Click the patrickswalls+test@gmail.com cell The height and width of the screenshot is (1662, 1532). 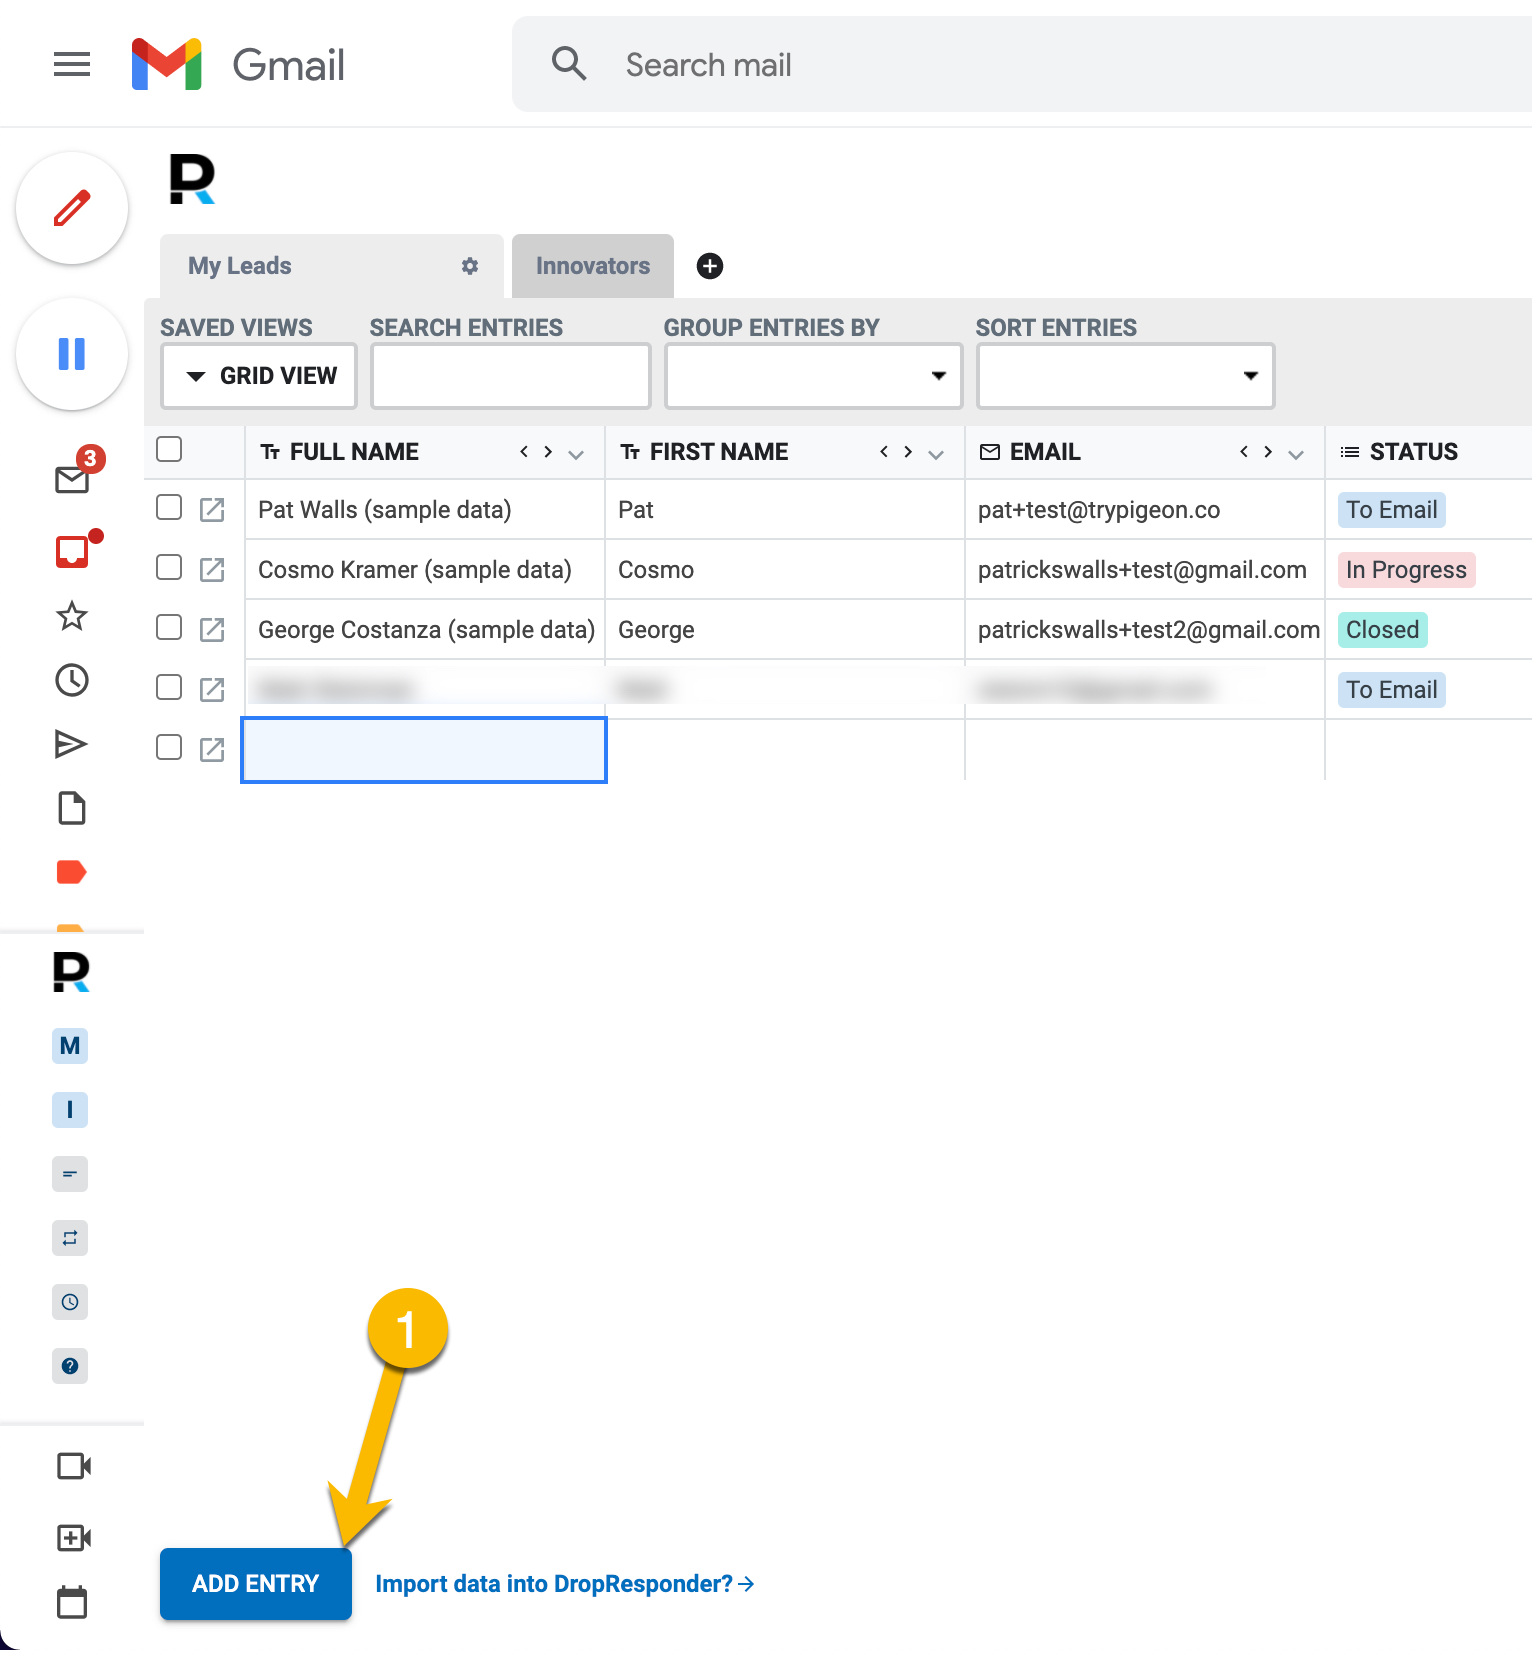click(1144, 570)
